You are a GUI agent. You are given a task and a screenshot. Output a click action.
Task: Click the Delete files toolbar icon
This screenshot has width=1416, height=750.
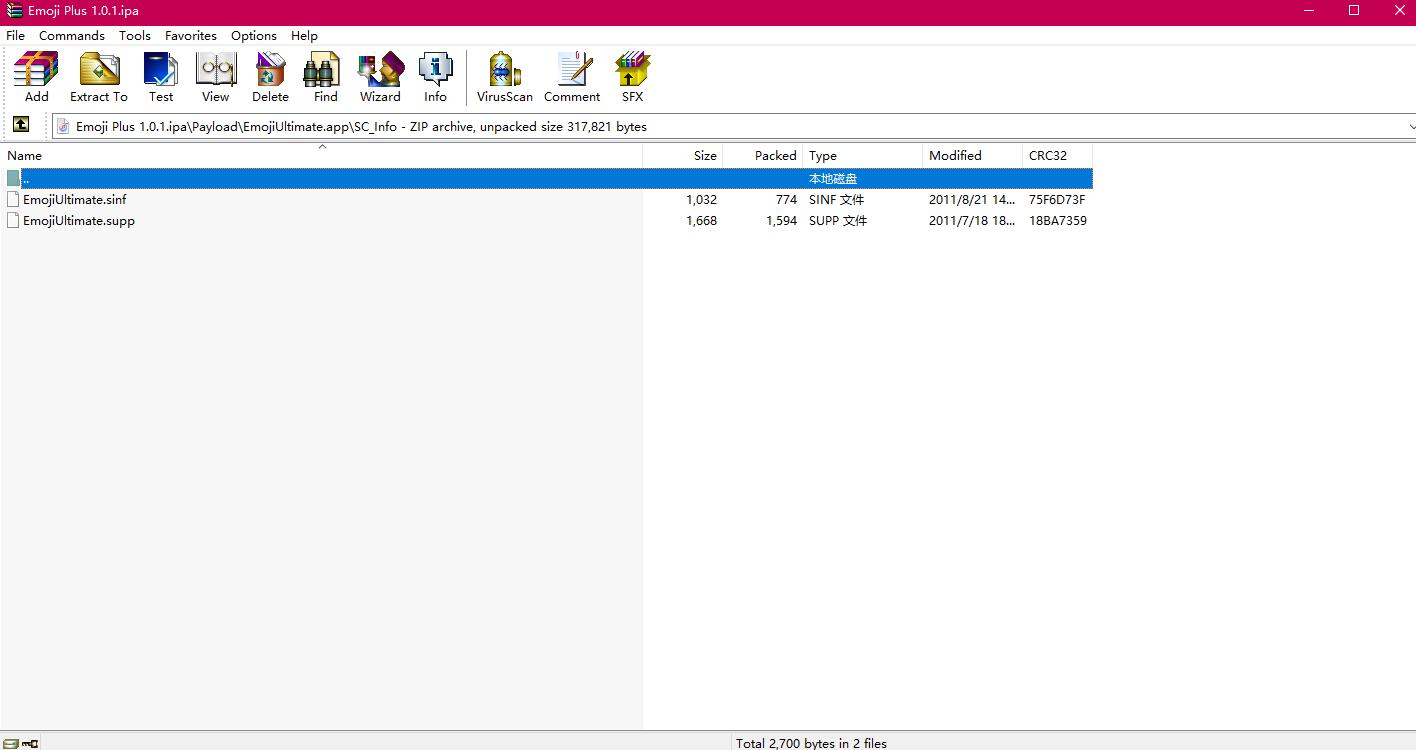270,77
